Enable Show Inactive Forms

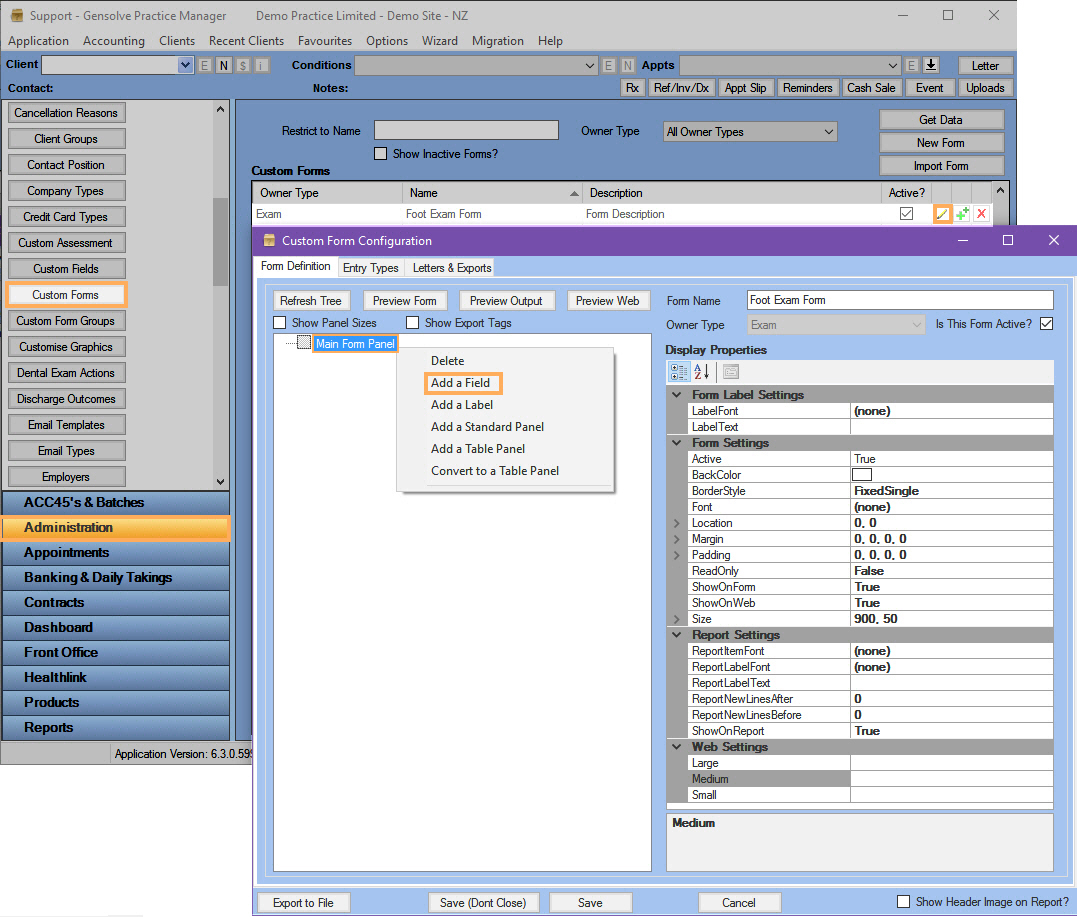tap(380, 153)
